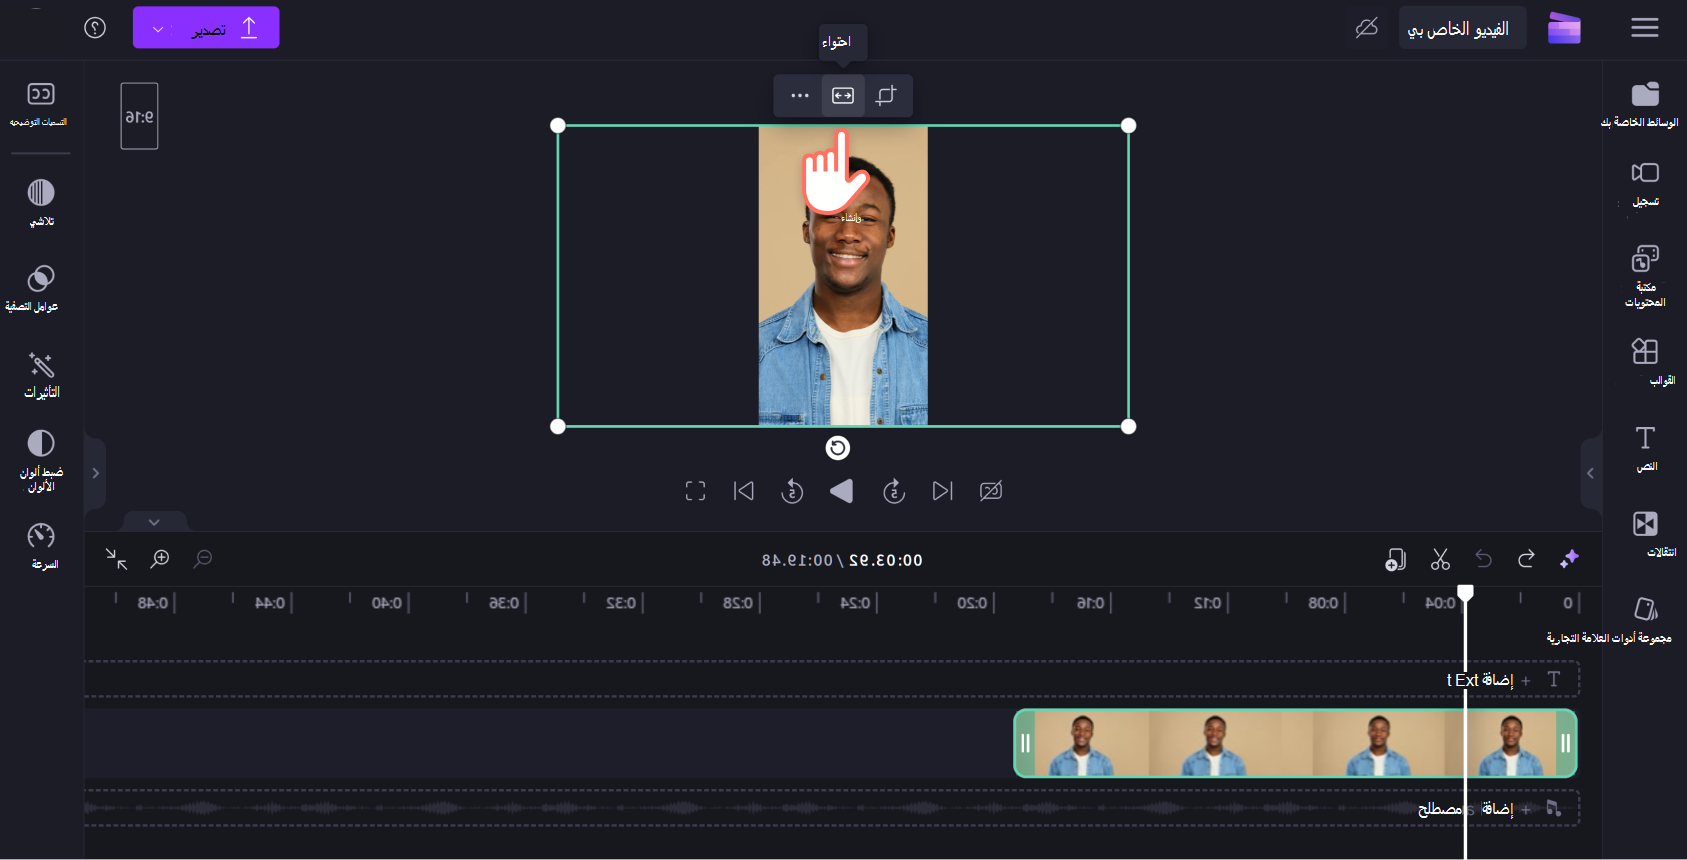Open the three-dots more options on floating toolbar
The width and height of the screenshot is (1687, 860).
pos(799,96)
